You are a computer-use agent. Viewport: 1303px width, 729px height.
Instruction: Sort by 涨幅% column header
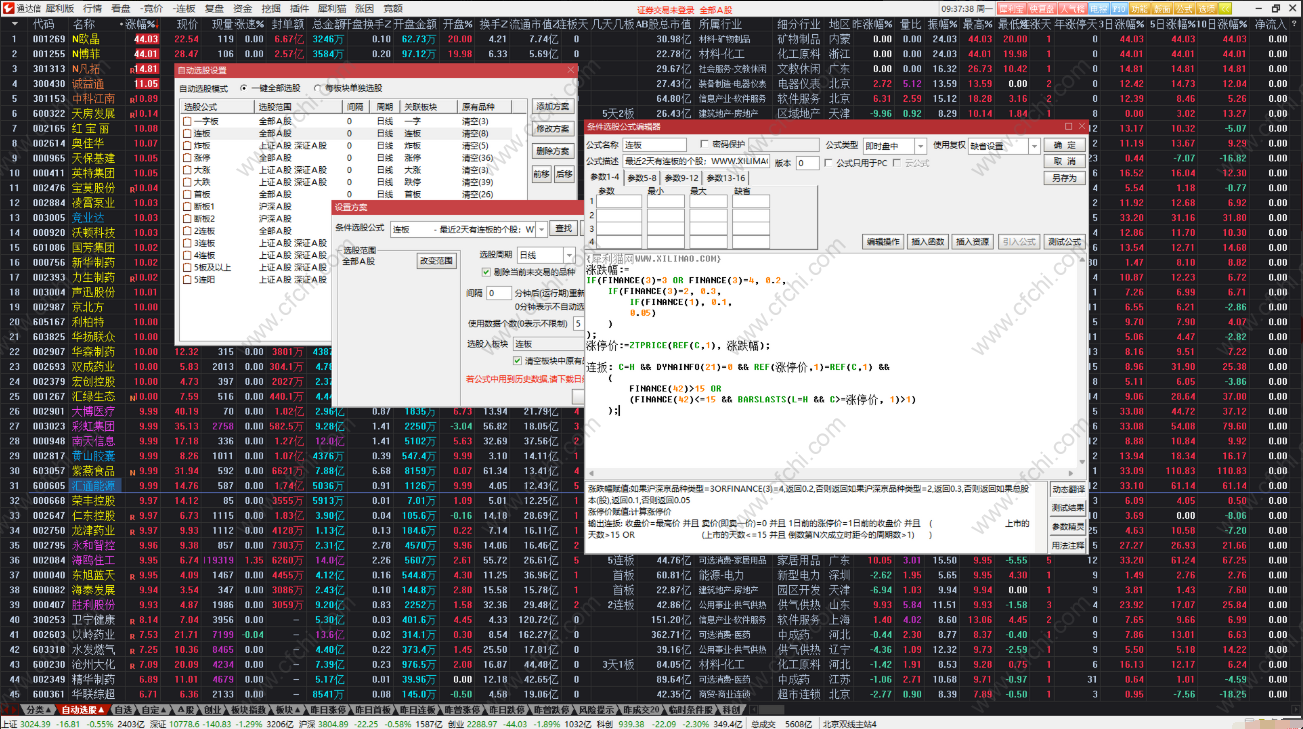pyautogui.click(x=143, y=23)
